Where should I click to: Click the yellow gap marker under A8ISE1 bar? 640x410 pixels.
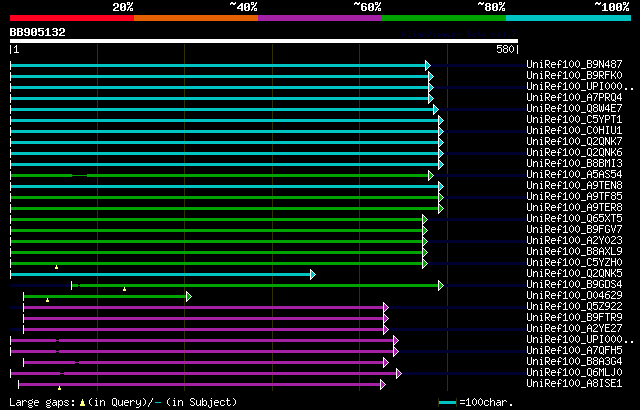tap(59, 388)
